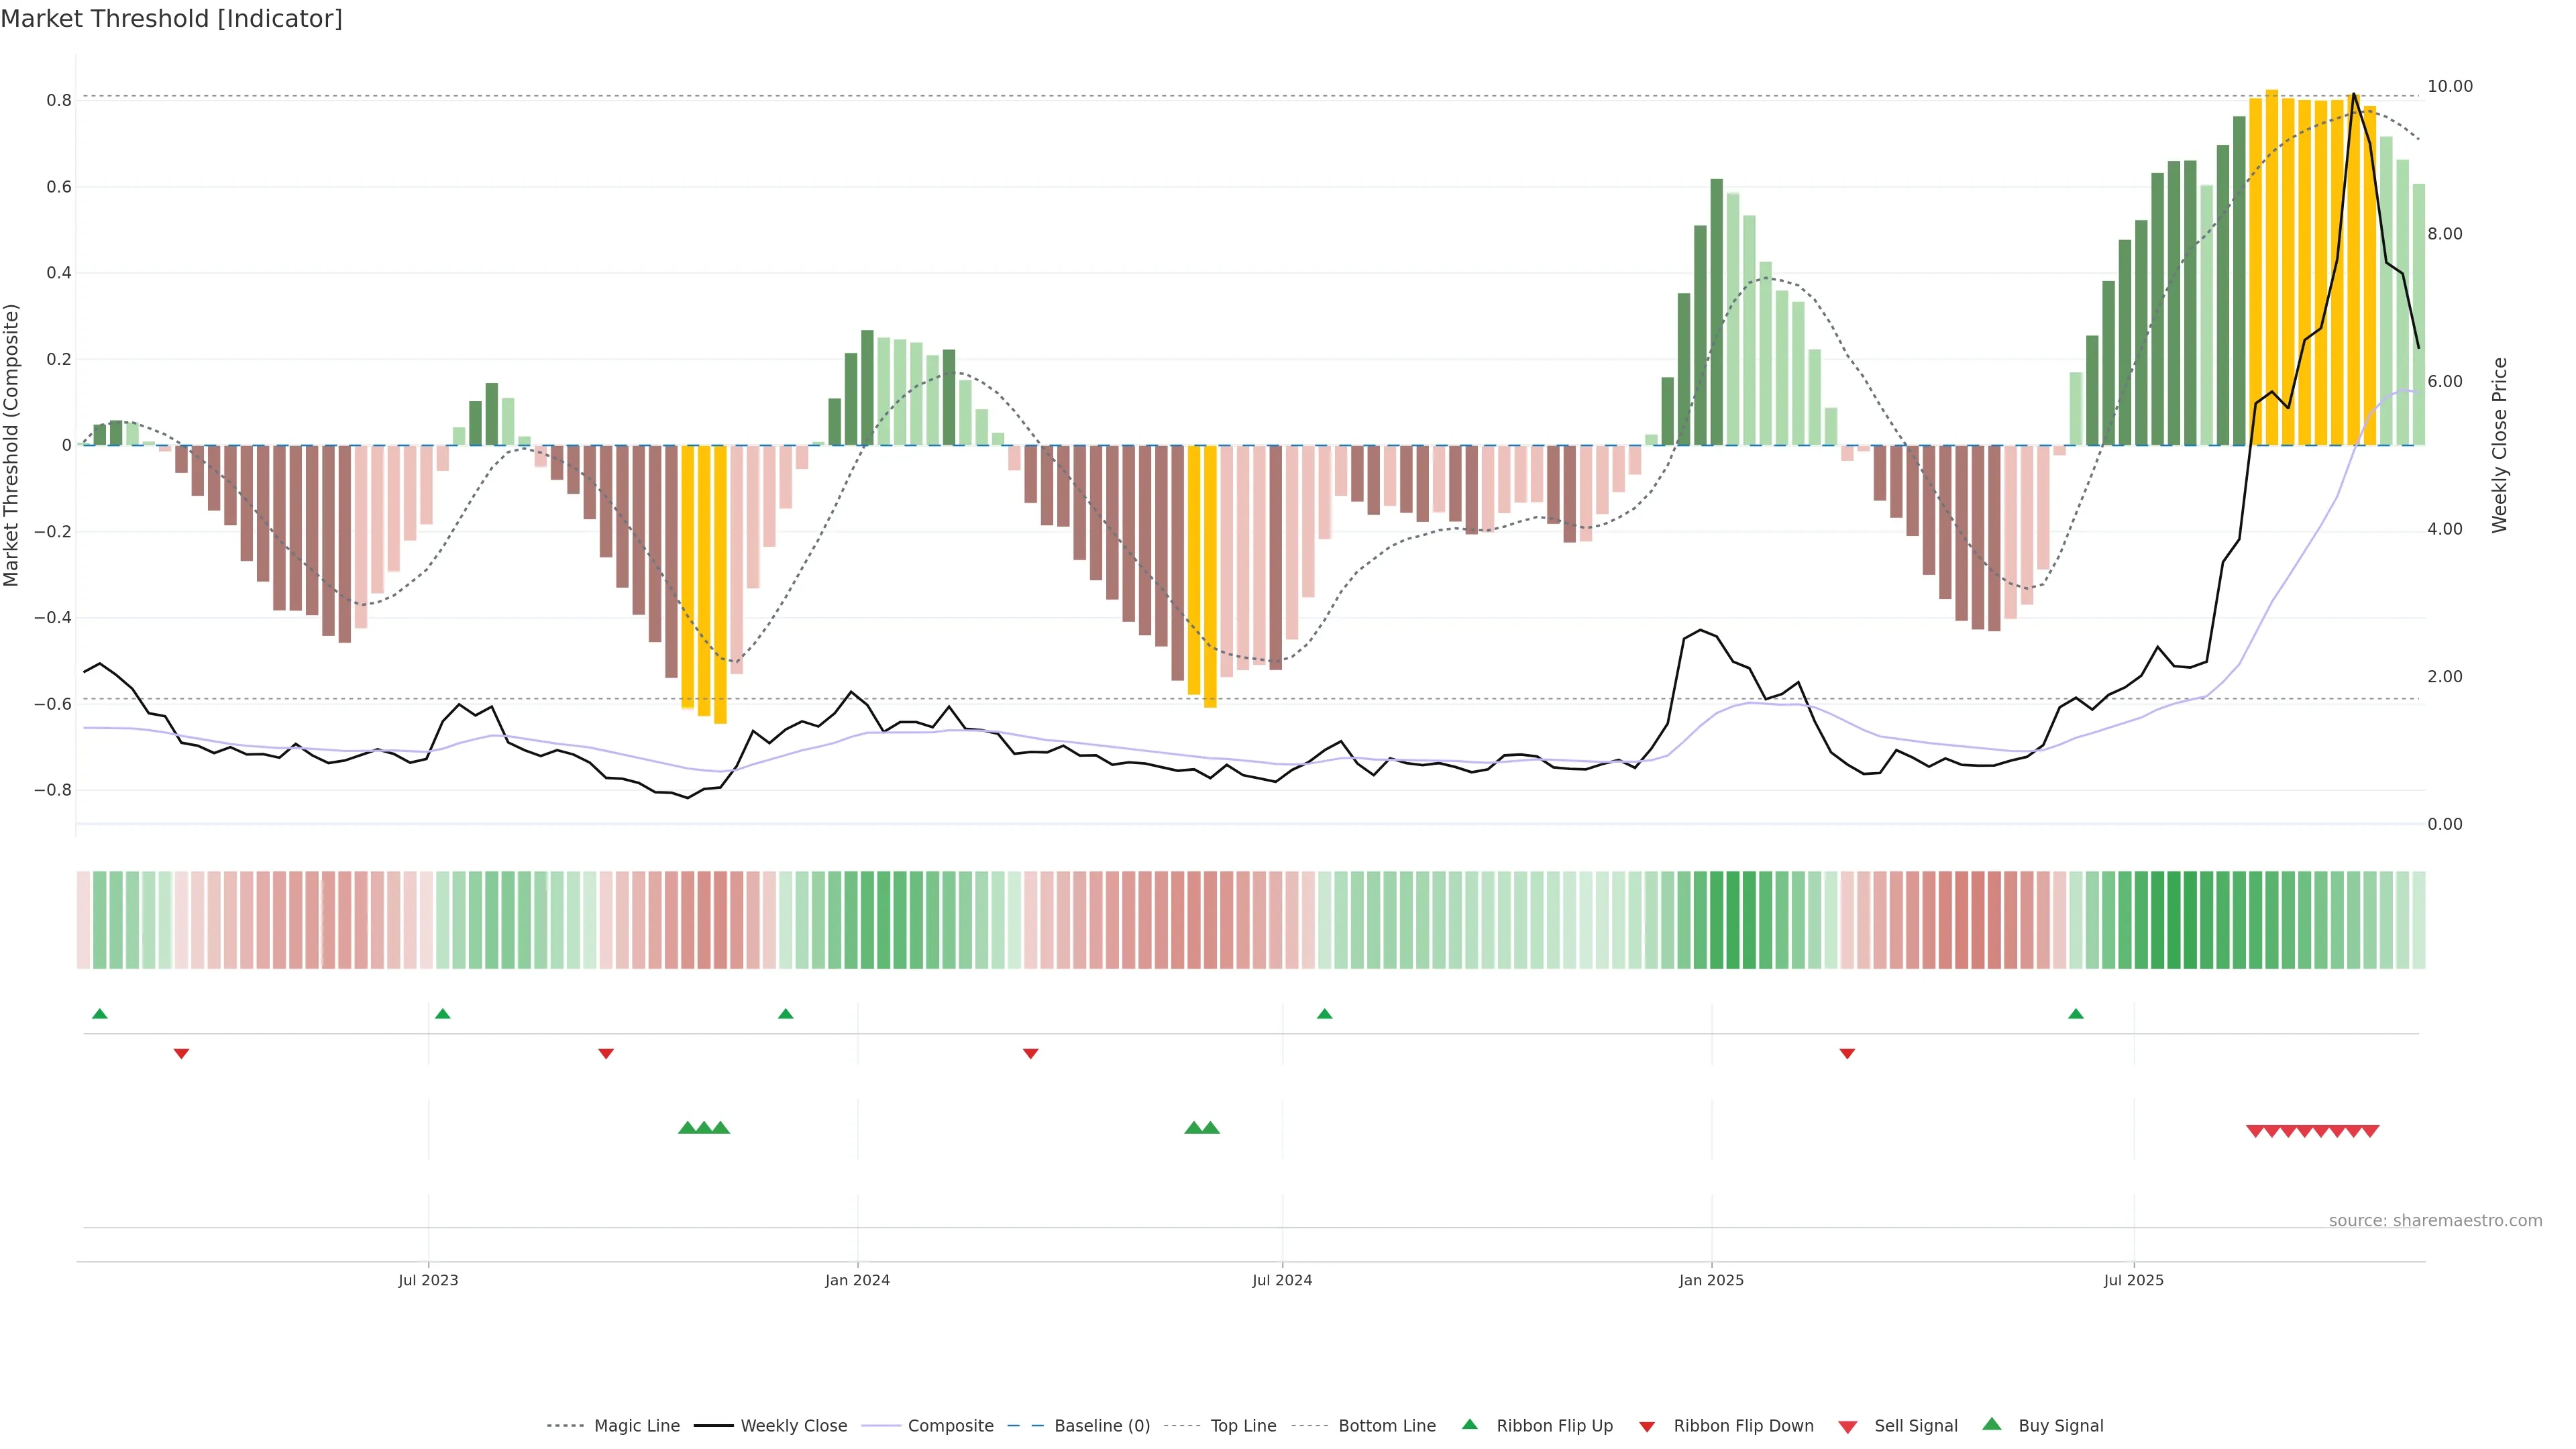This screenshot has width=2576, height=1449.
Task: Click the Jan 2024 x-axis tick label
Action: pos(857,1280)
